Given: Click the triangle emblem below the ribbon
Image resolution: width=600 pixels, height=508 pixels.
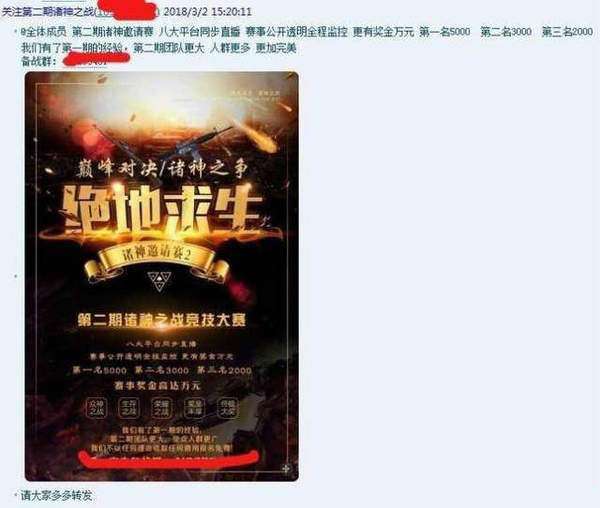Looking at the screenshot, I should (x=159, y=281).
